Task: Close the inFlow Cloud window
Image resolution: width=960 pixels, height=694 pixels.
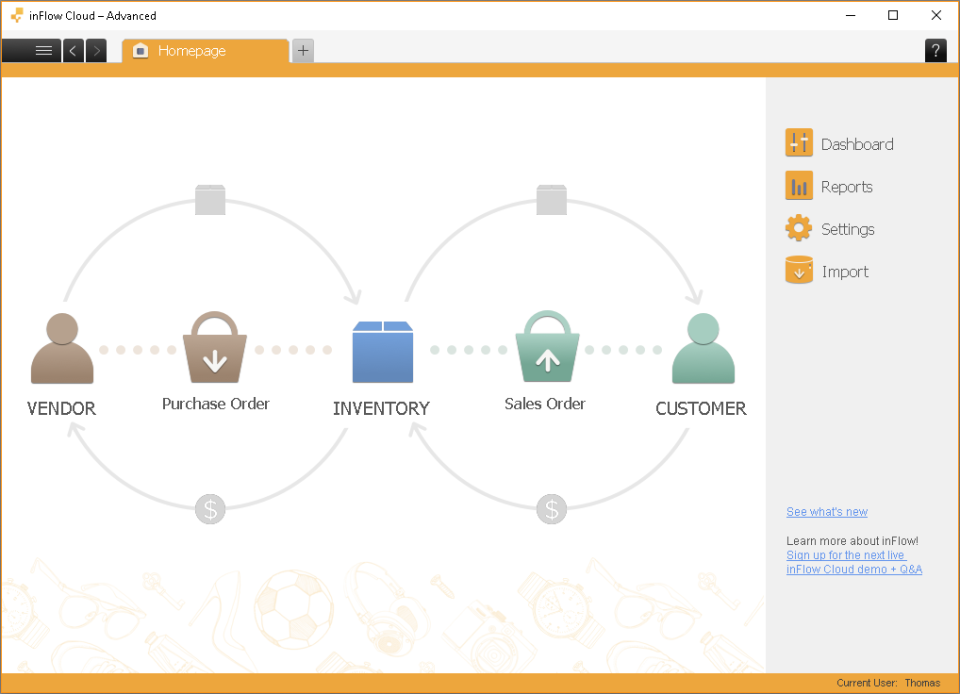Action: 936,15
